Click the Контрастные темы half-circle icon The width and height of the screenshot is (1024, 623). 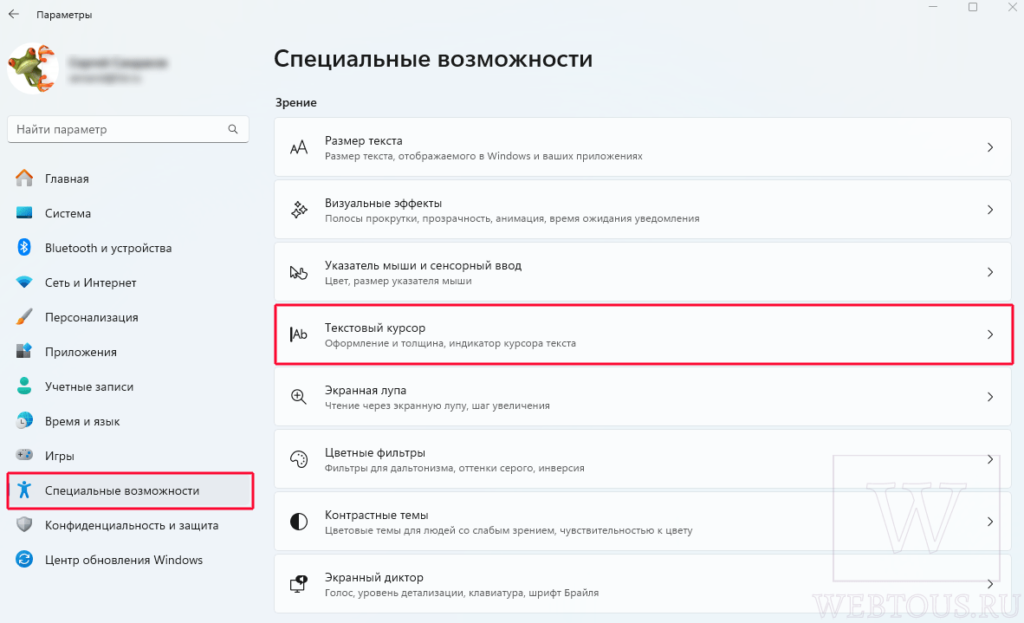(x=298, y=521)
